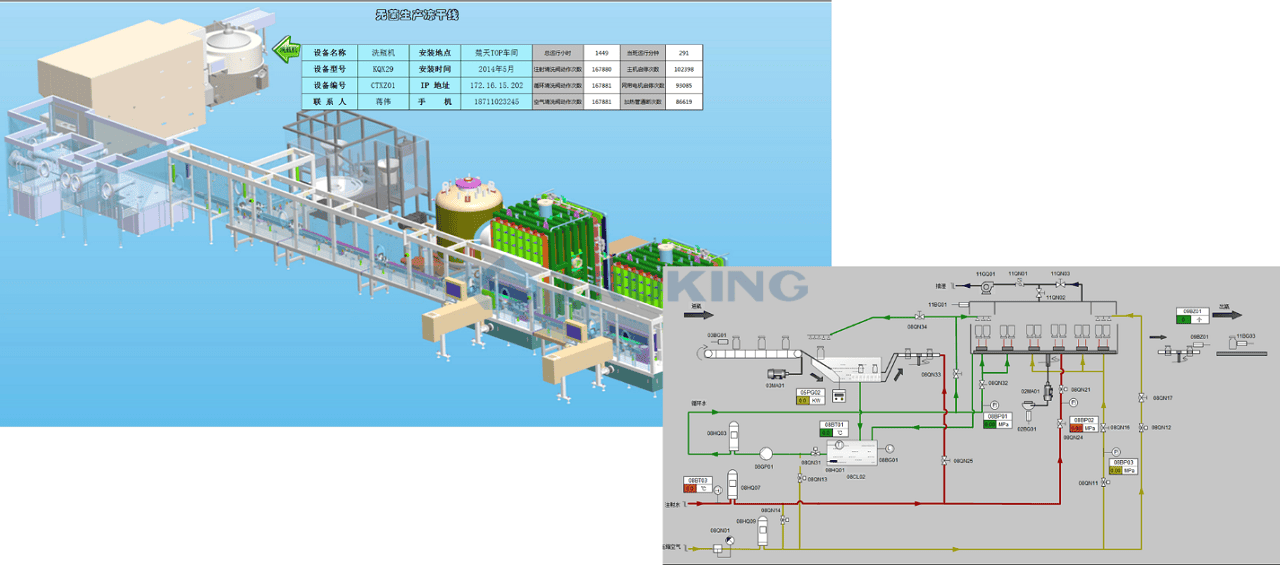This screenshot has height=565, width=1280.
Task: Toggle valve 08QN25 on red pipeline
Action: tap(944, 460)
